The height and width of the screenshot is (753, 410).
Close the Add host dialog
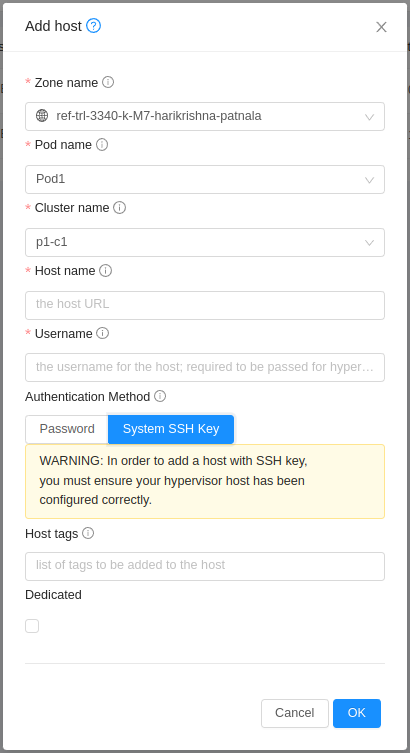[x=381, y=27]
